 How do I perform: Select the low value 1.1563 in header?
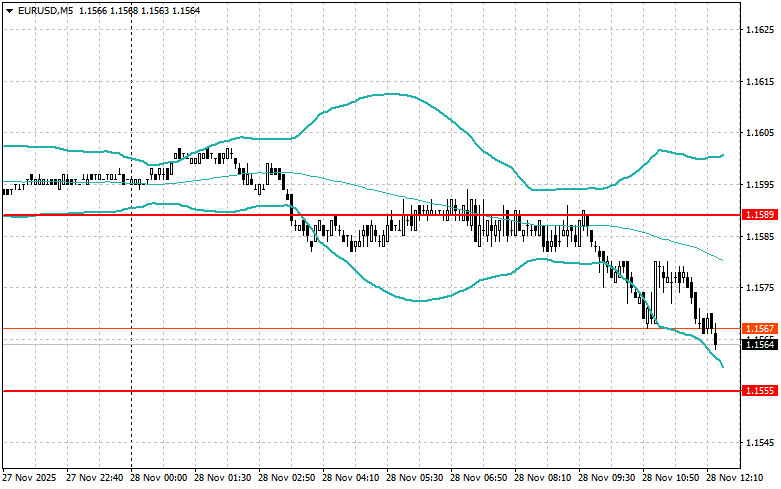click(x=155, y=10)
